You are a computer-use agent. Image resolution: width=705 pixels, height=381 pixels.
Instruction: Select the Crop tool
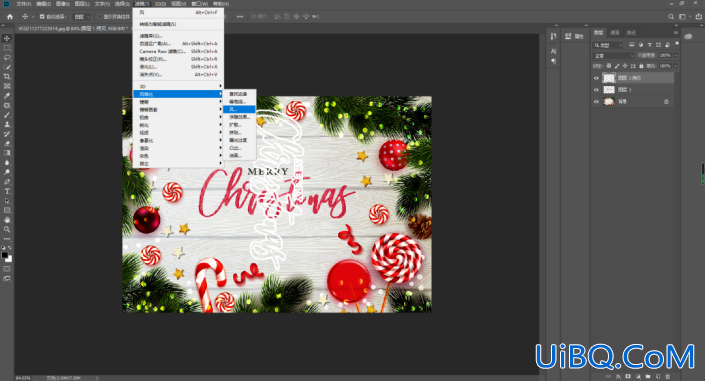[x=7, y=76]
